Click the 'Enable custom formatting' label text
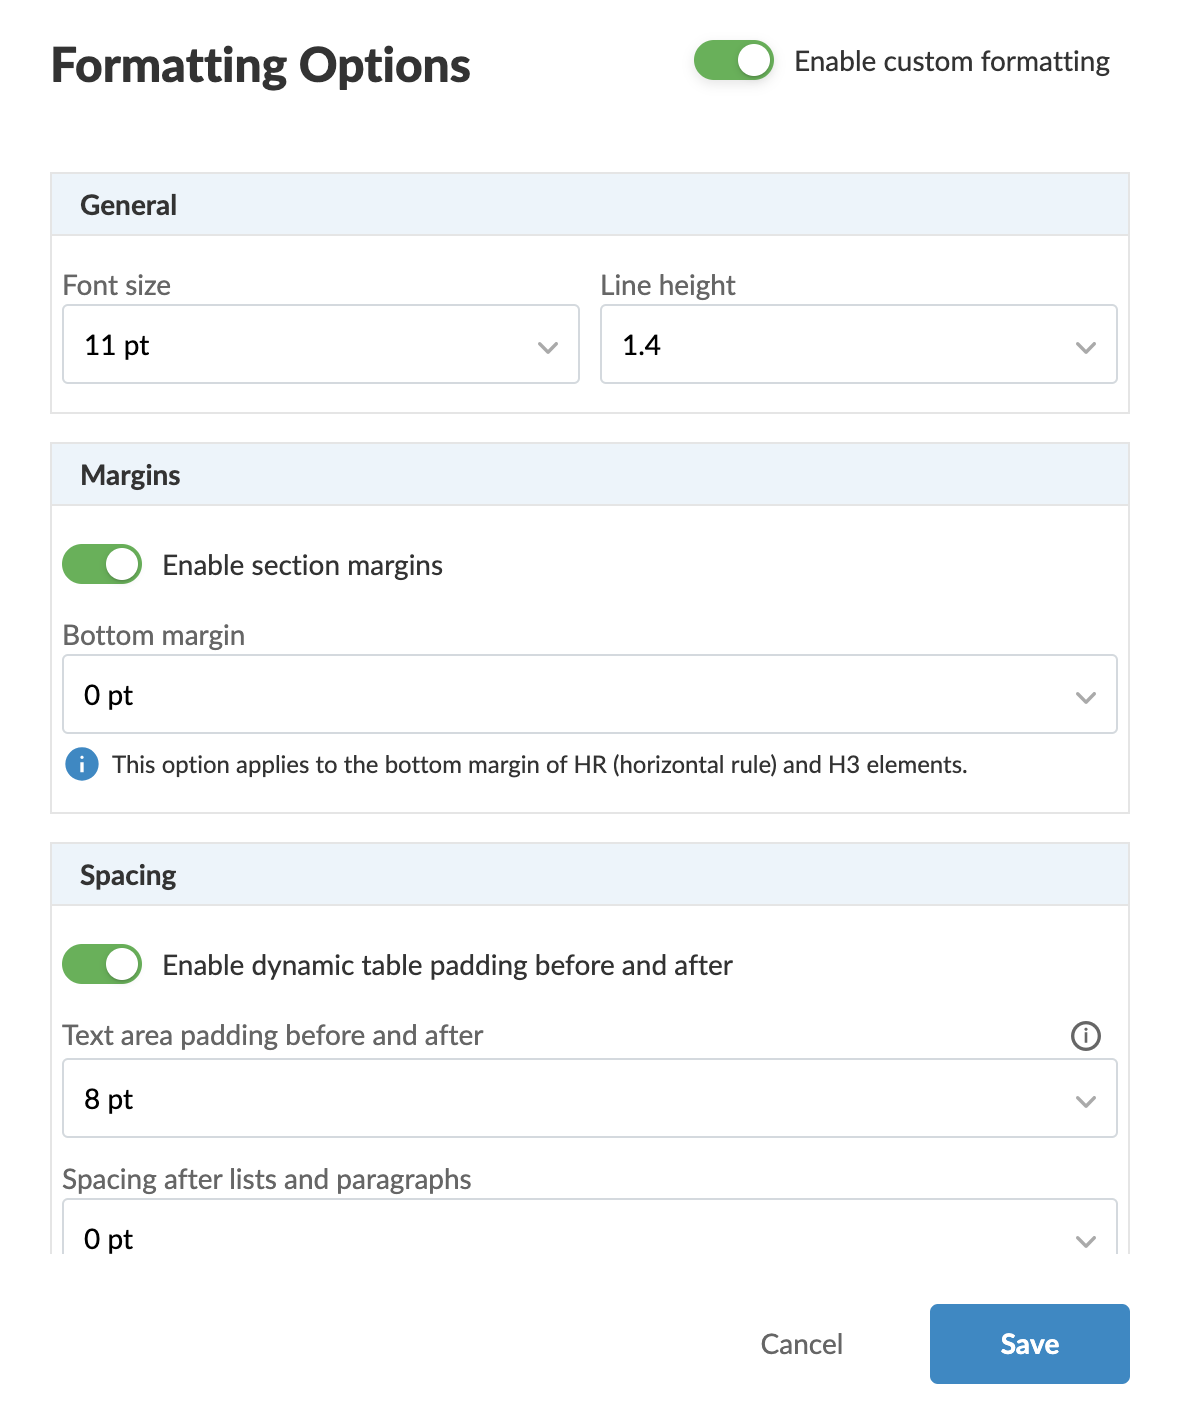 (951, 62)
